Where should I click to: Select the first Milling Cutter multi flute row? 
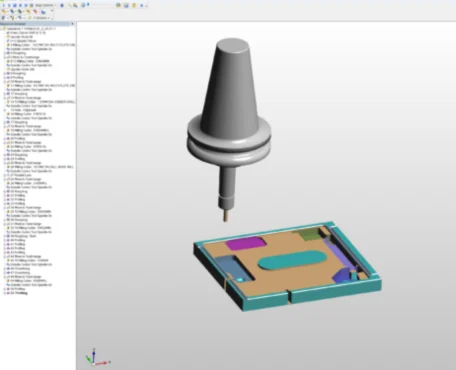42,45
